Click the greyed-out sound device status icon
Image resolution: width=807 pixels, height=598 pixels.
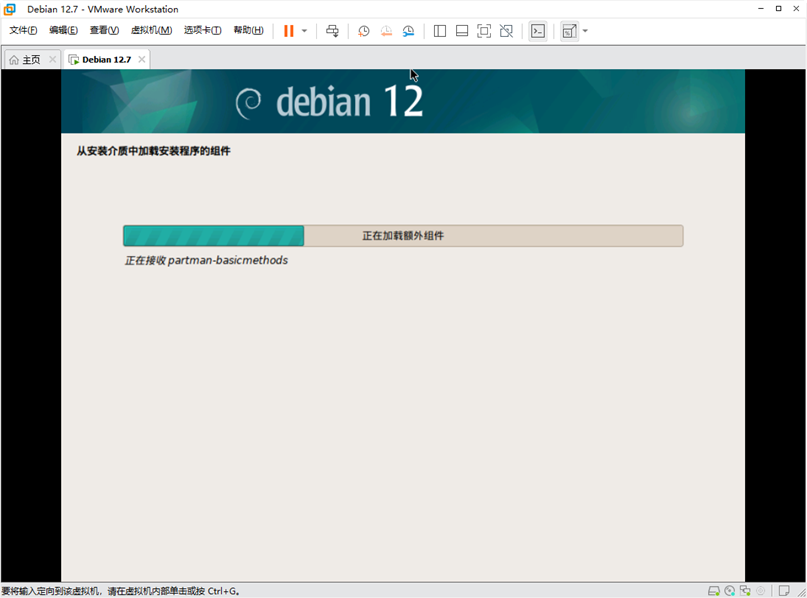click(x=761, y=591)
